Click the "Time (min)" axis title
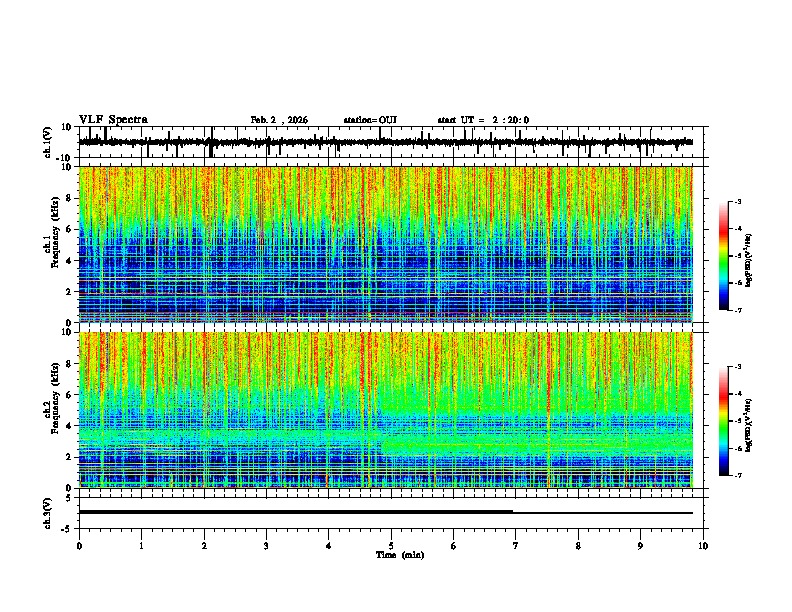 click(x=400, y=555)
